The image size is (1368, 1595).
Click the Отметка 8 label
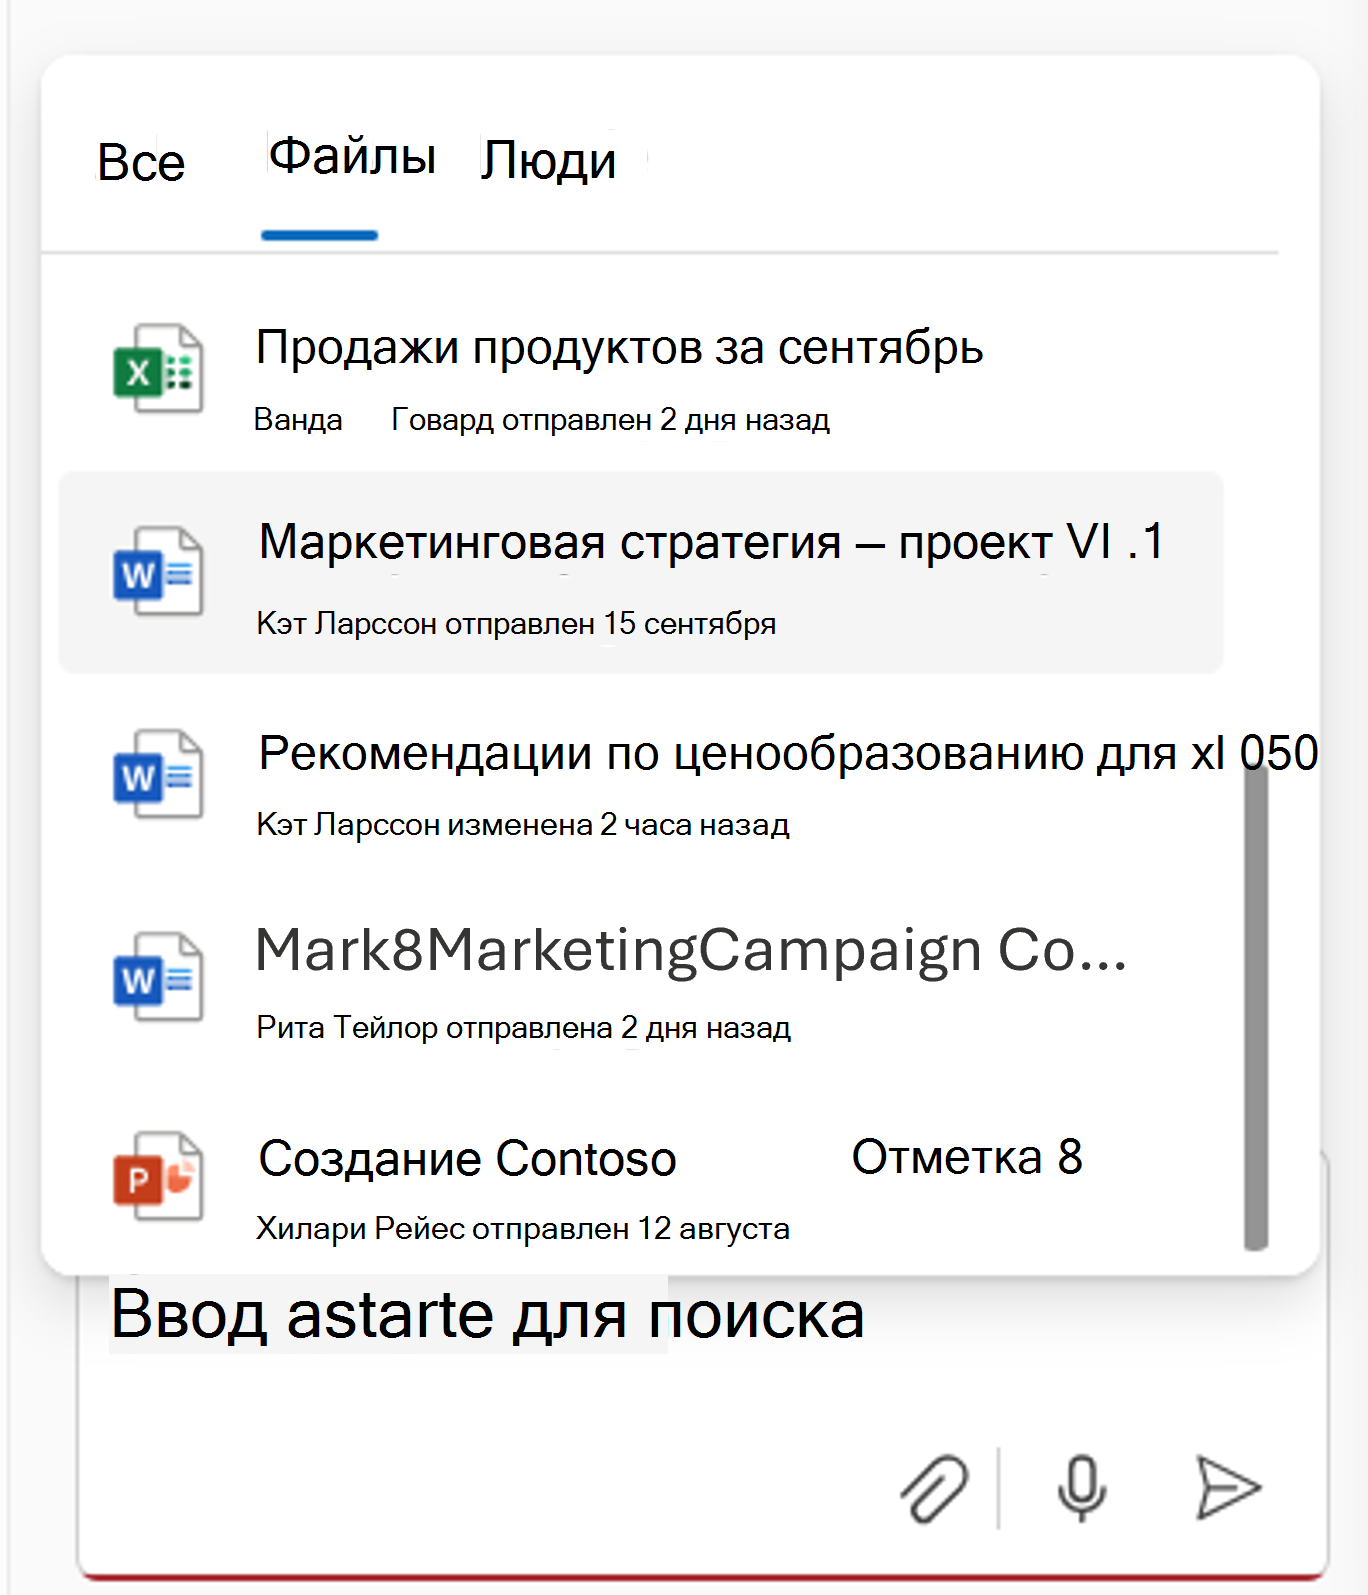[x=967, y=1157]
